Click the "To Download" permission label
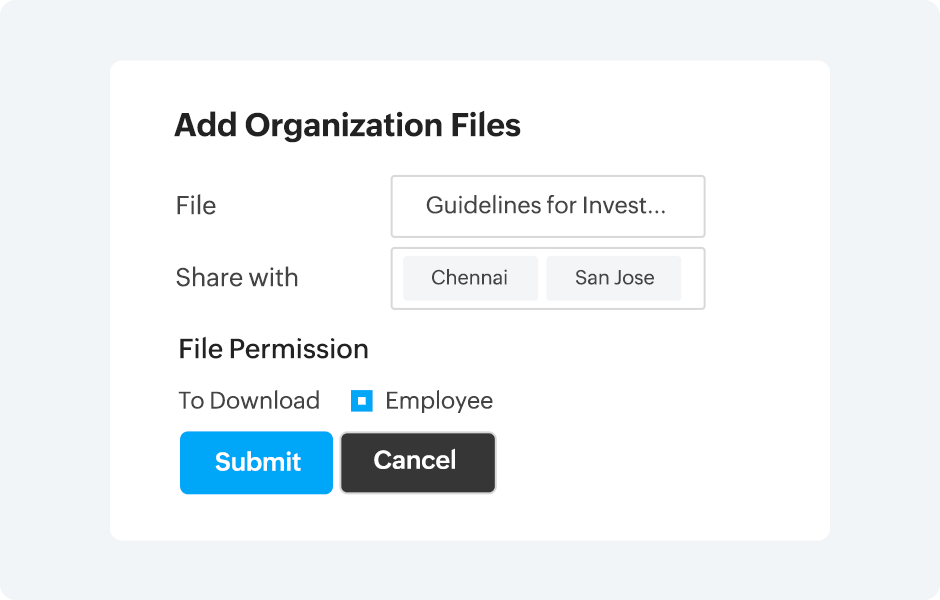This screenshot has height=600, width=940. 249,401
